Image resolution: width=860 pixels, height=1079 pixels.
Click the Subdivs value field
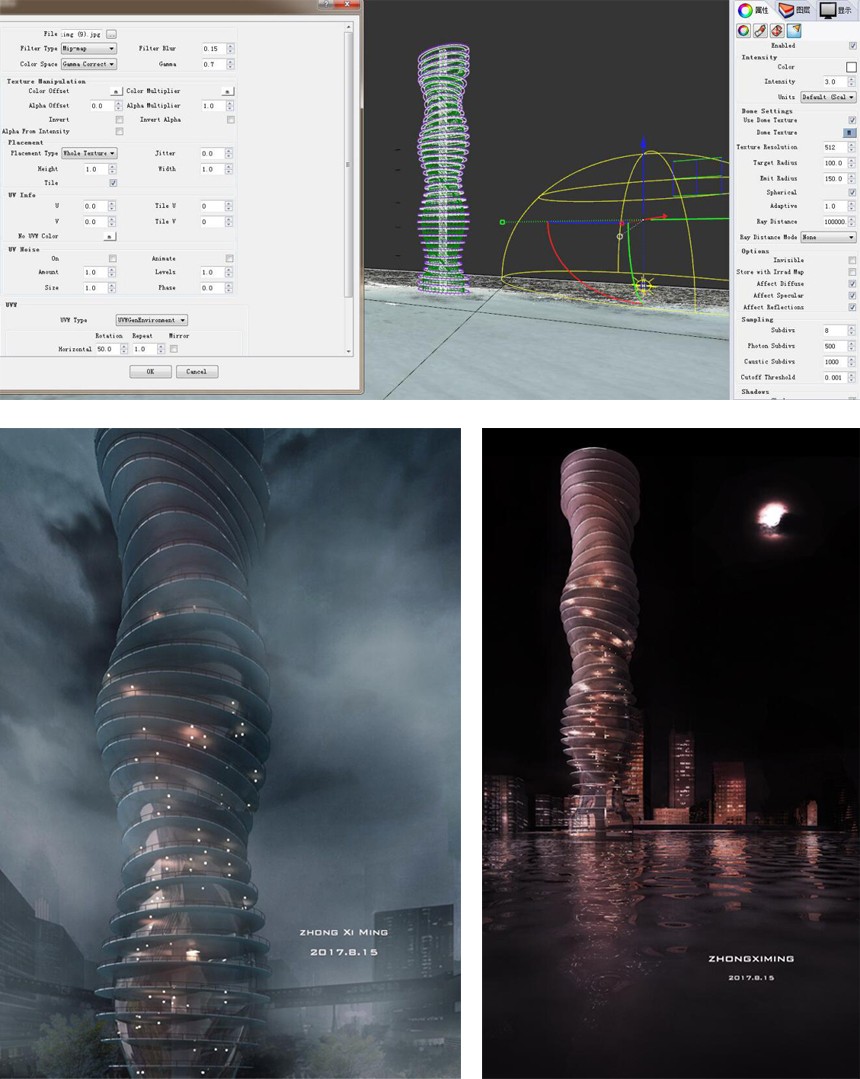[835, 330]
